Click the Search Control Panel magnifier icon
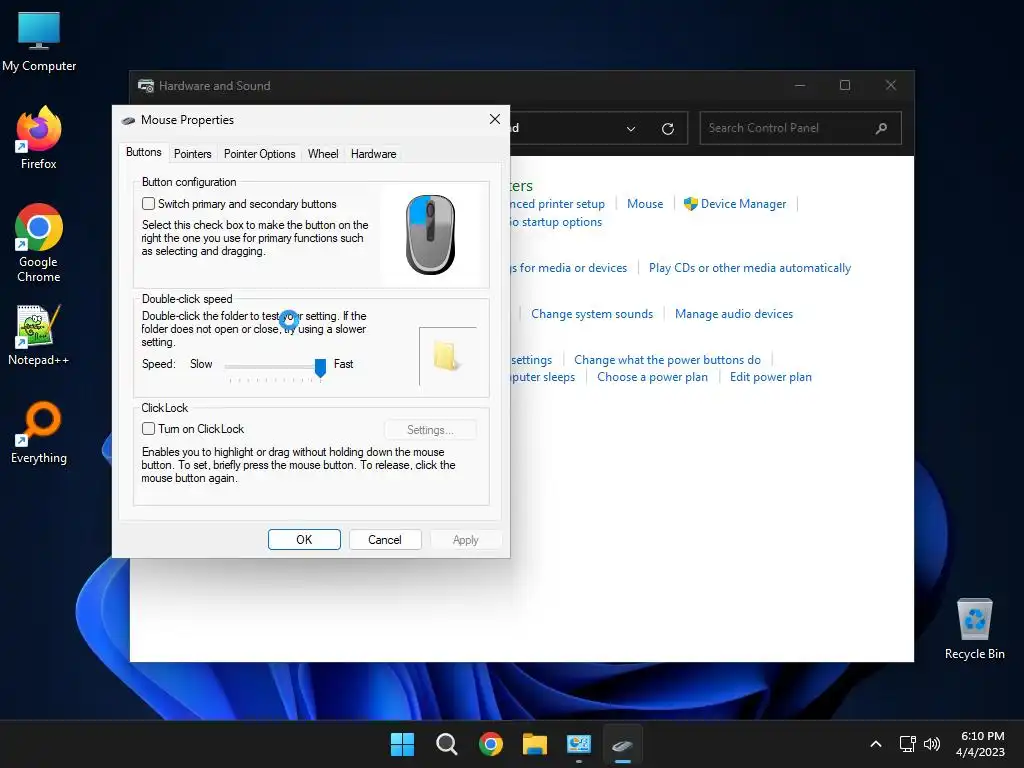The image size is (1024, 768). click(x=881, y=128)
